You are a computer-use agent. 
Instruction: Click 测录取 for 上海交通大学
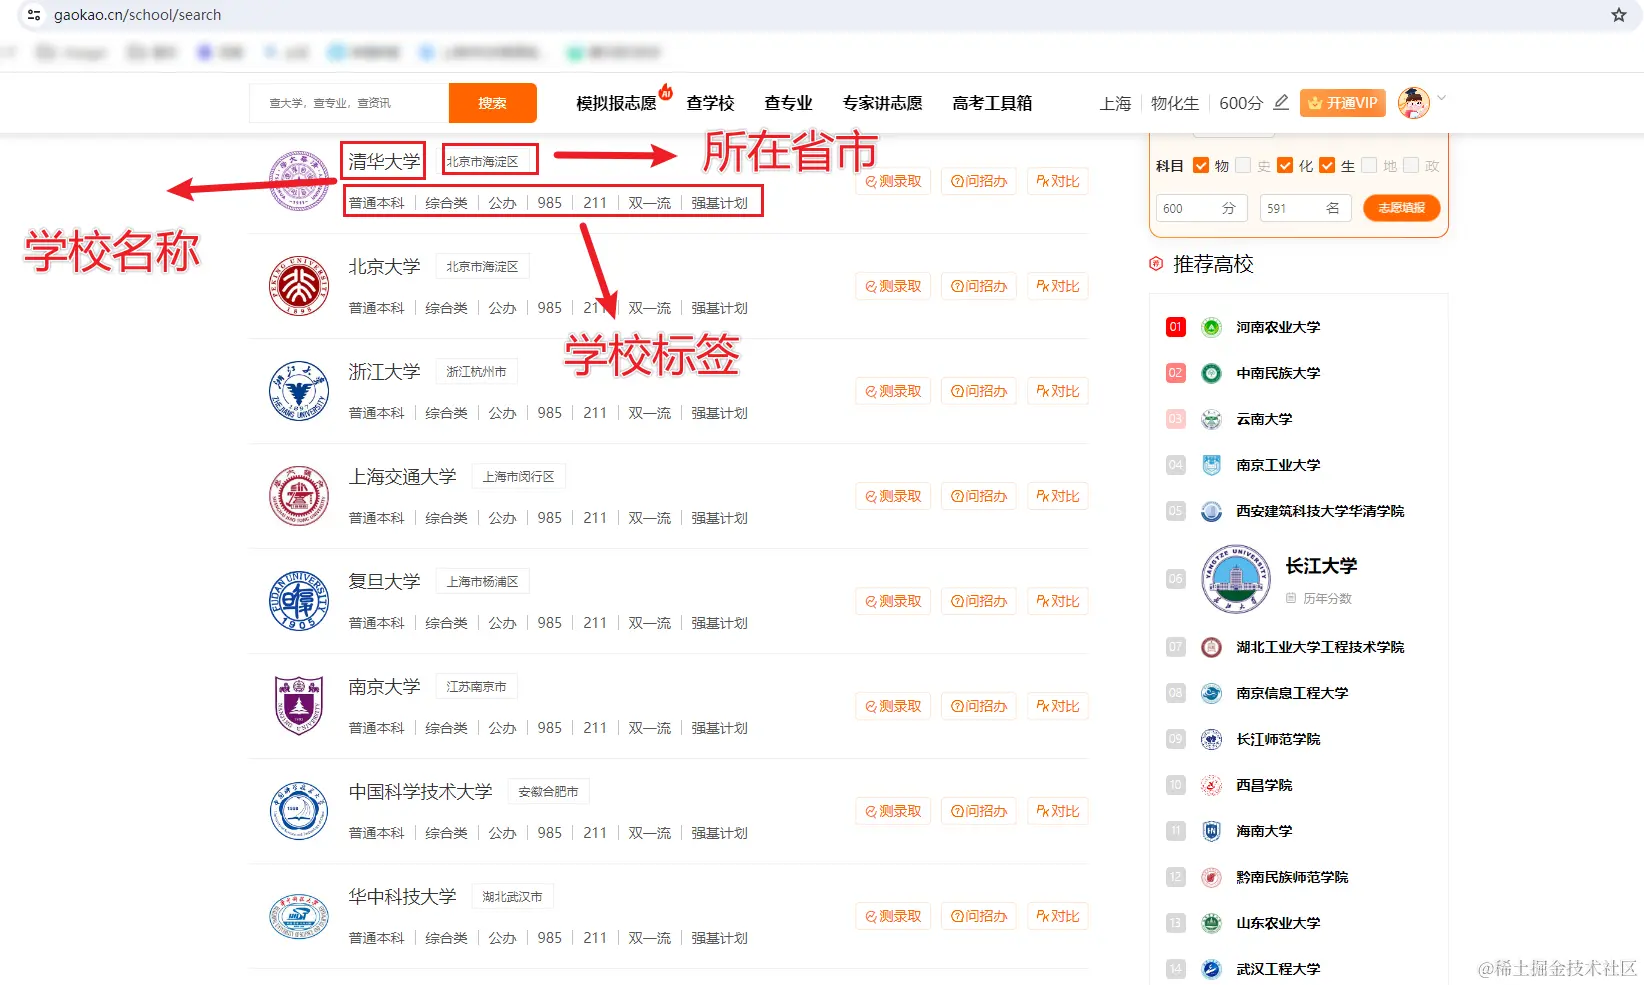point(893,496)
